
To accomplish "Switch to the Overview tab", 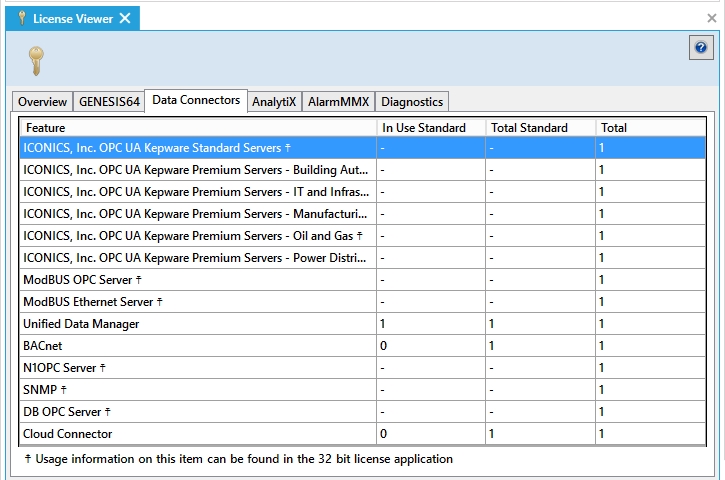I will coord(42,102).
